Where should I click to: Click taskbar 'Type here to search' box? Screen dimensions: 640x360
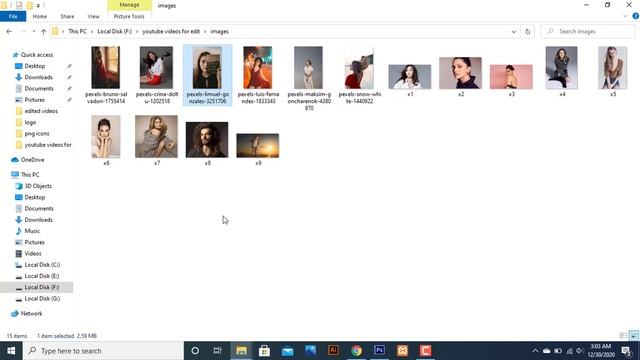coord(103,351)
